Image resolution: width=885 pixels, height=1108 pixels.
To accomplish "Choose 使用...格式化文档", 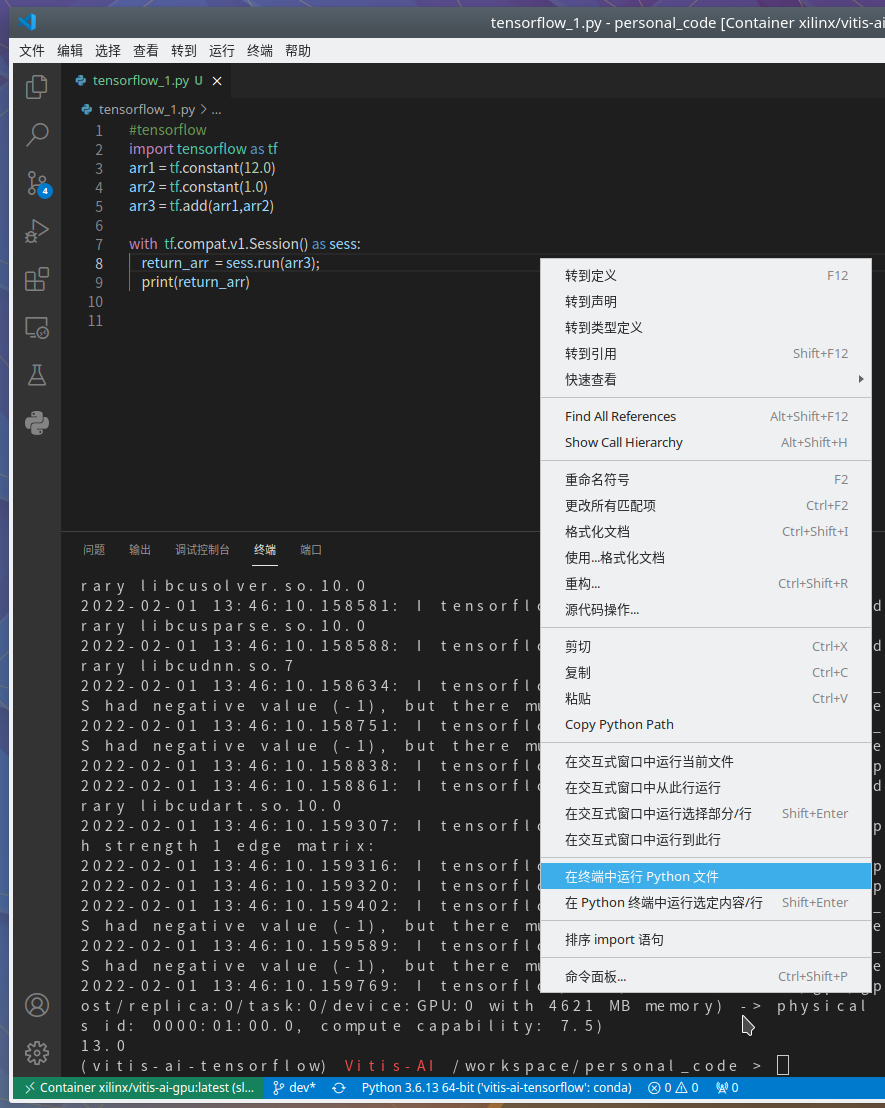I will pos(705,558).
